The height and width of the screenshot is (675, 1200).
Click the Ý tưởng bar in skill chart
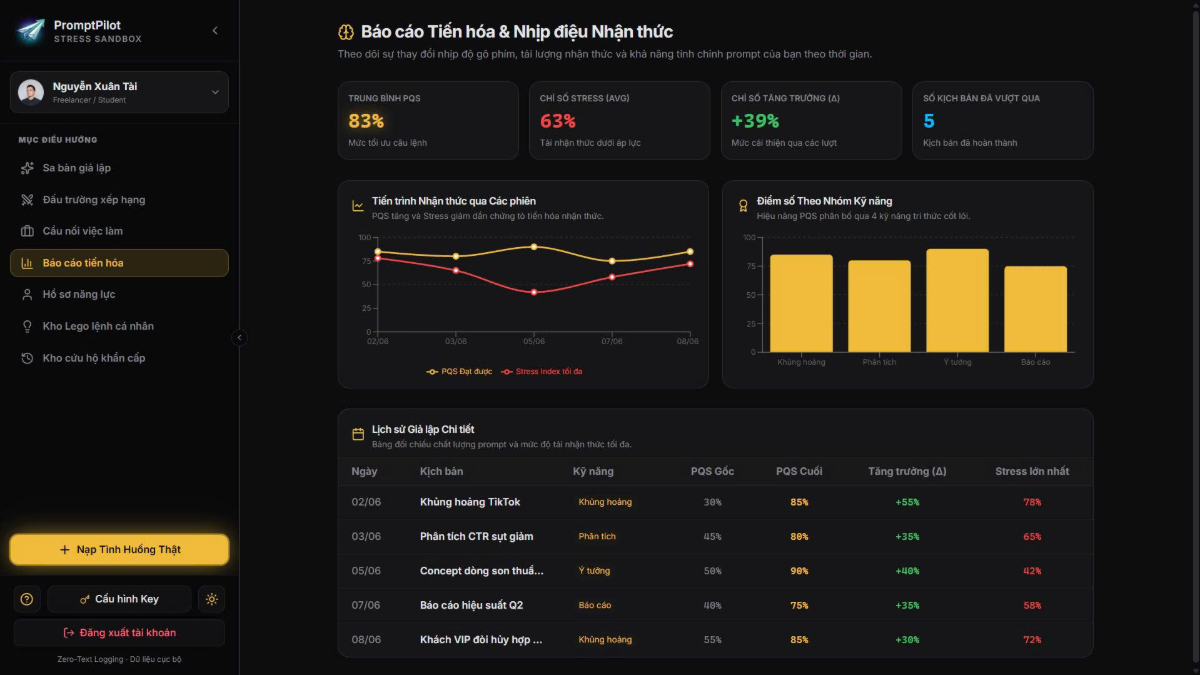pyautogui.click(x=957, y=301)
